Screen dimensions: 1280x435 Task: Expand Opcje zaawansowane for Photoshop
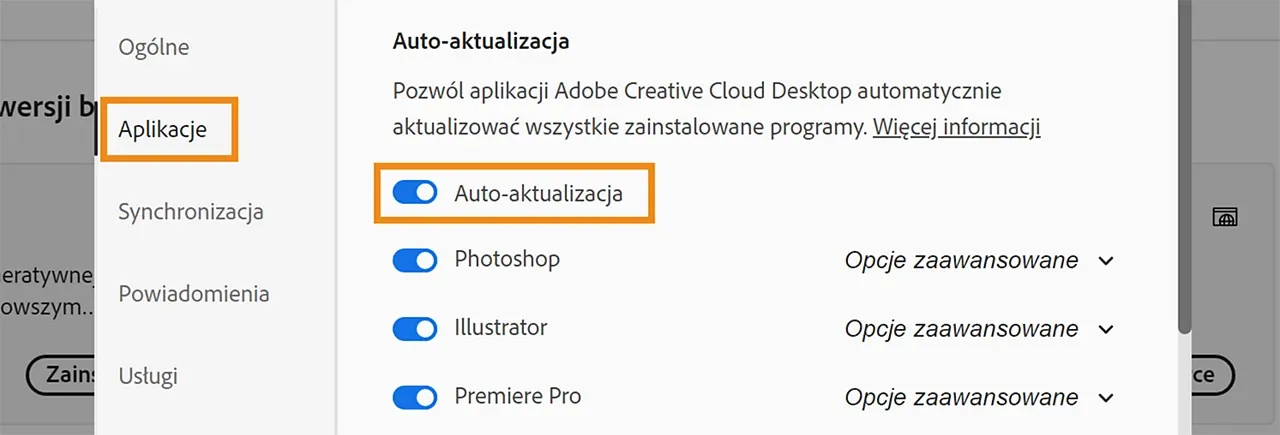click(979, 261)
